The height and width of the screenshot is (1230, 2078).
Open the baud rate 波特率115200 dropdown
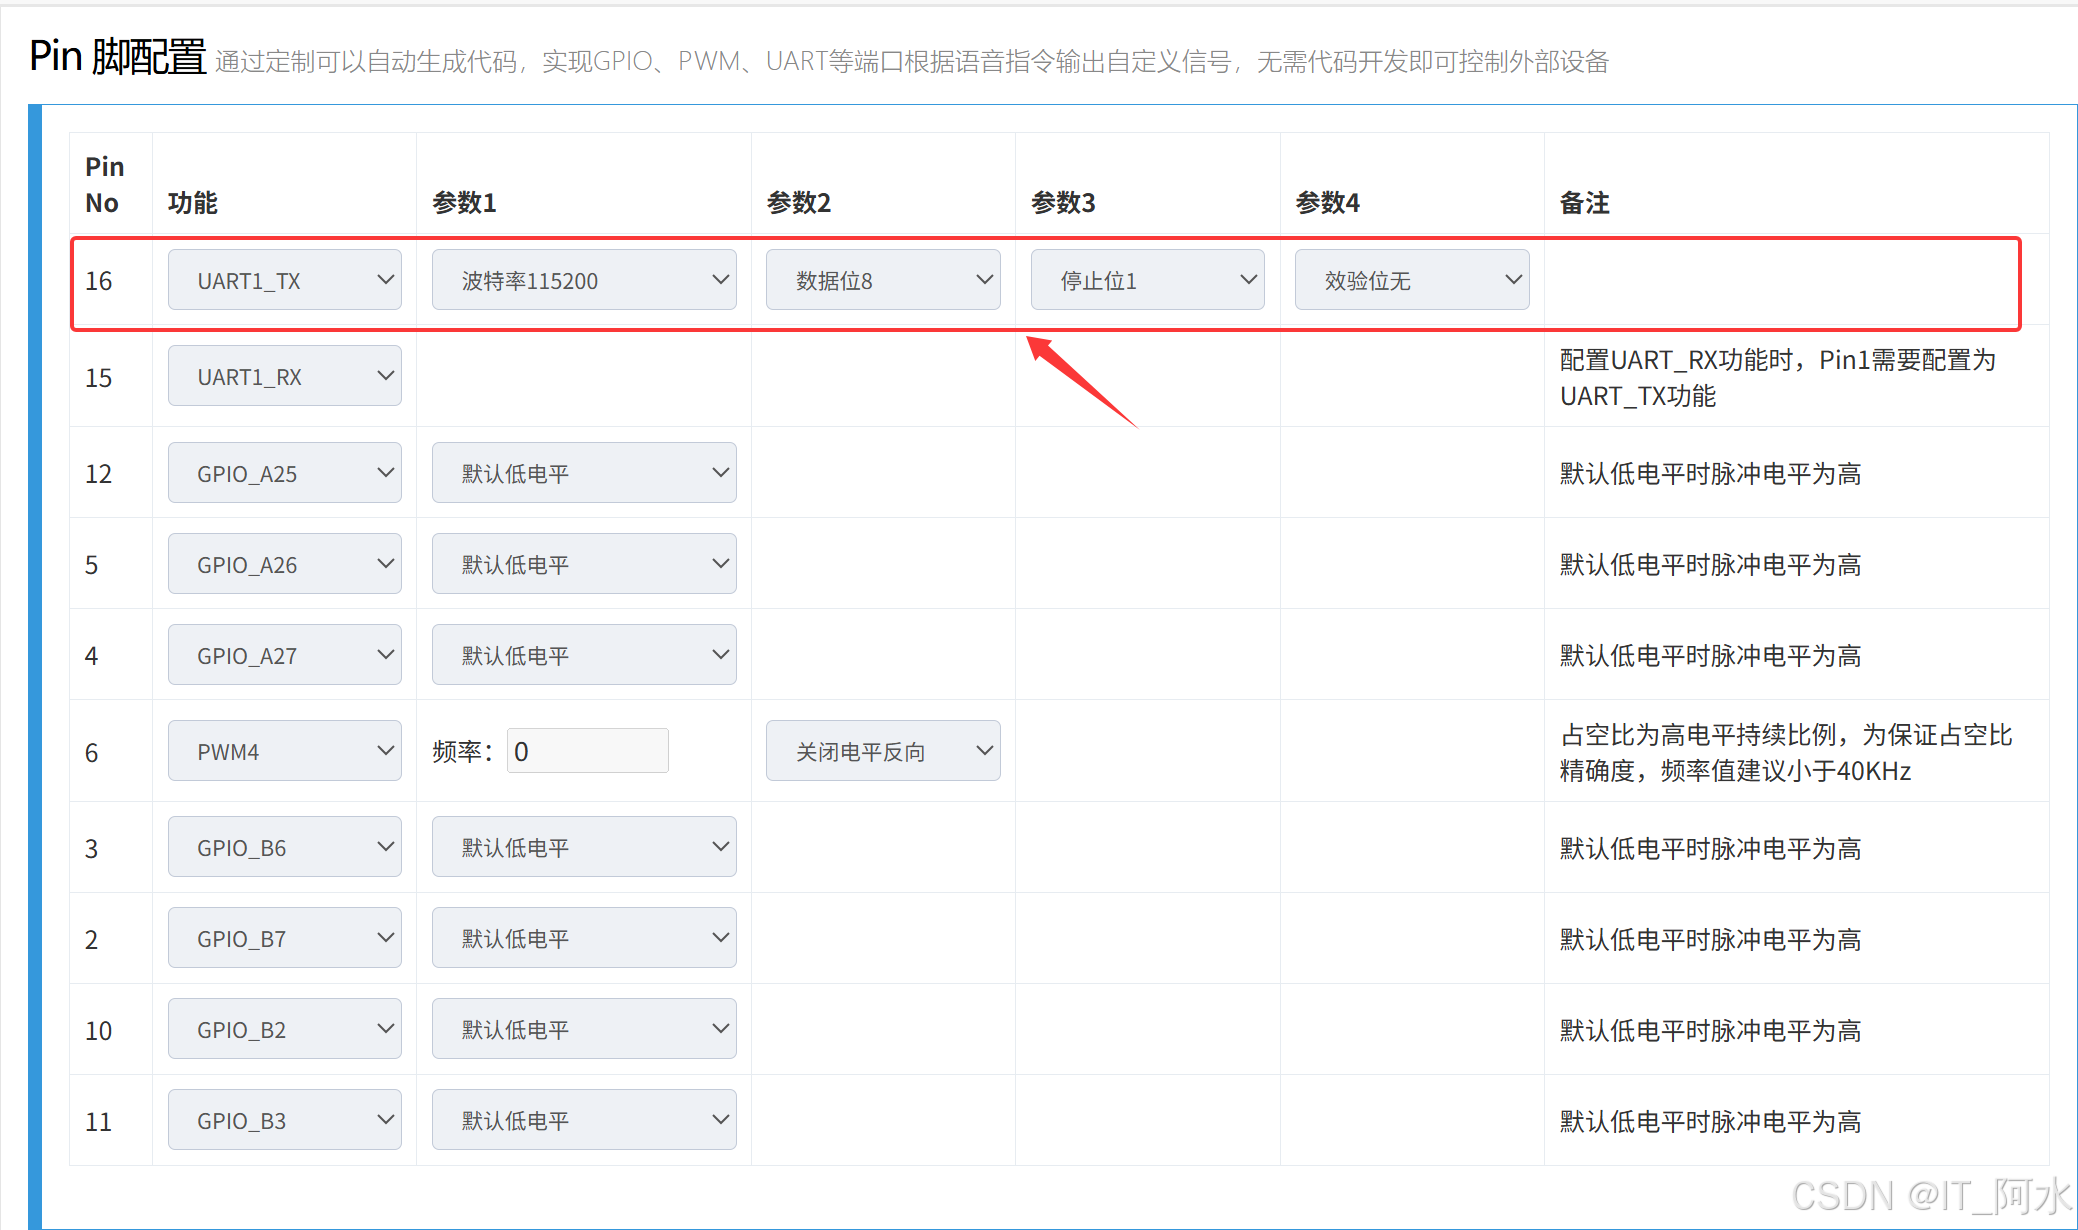coord(583,280)
